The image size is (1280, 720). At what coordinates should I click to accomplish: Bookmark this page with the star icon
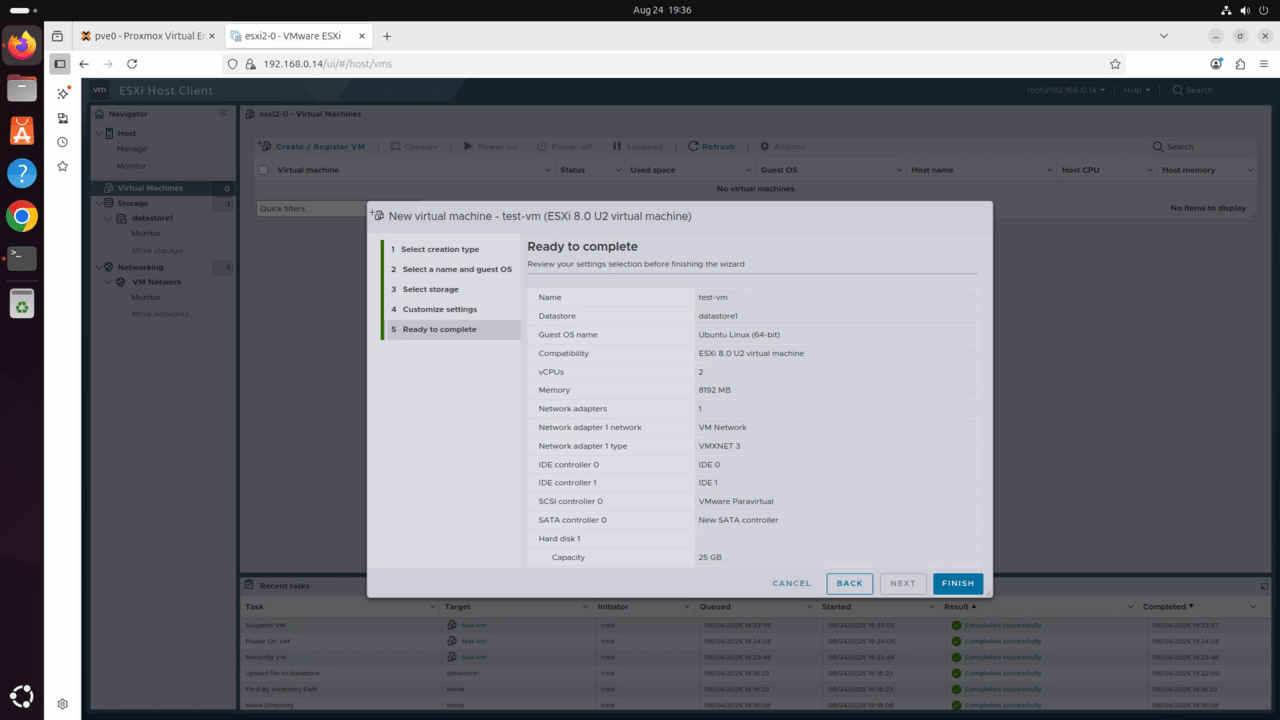point(1115,63)
